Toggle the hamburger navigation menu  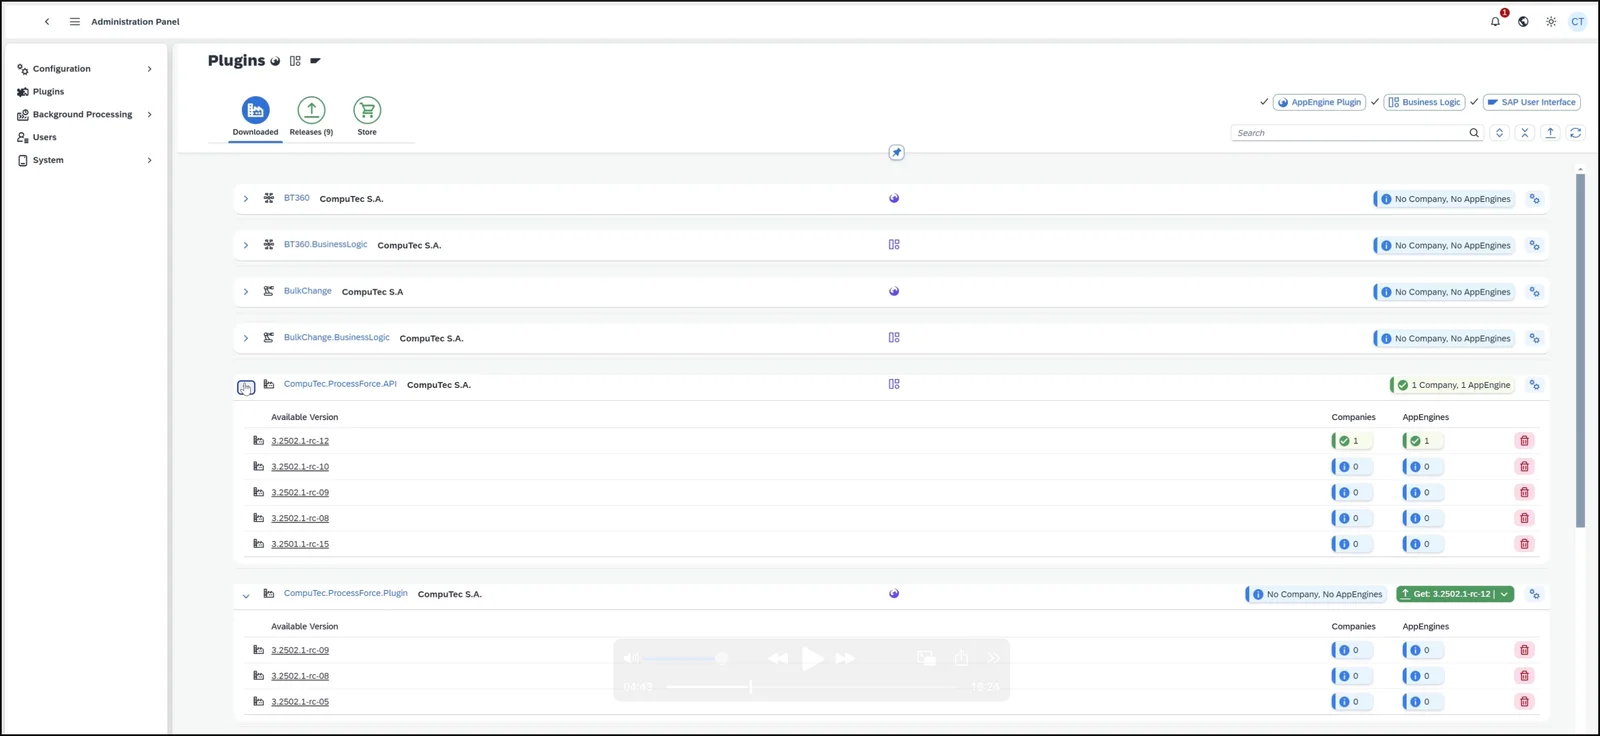click(75, 21)
